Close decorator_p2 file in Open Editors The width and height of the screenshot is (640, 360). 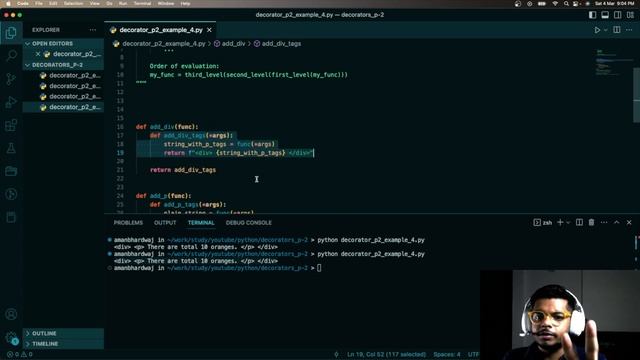[38, 54]
